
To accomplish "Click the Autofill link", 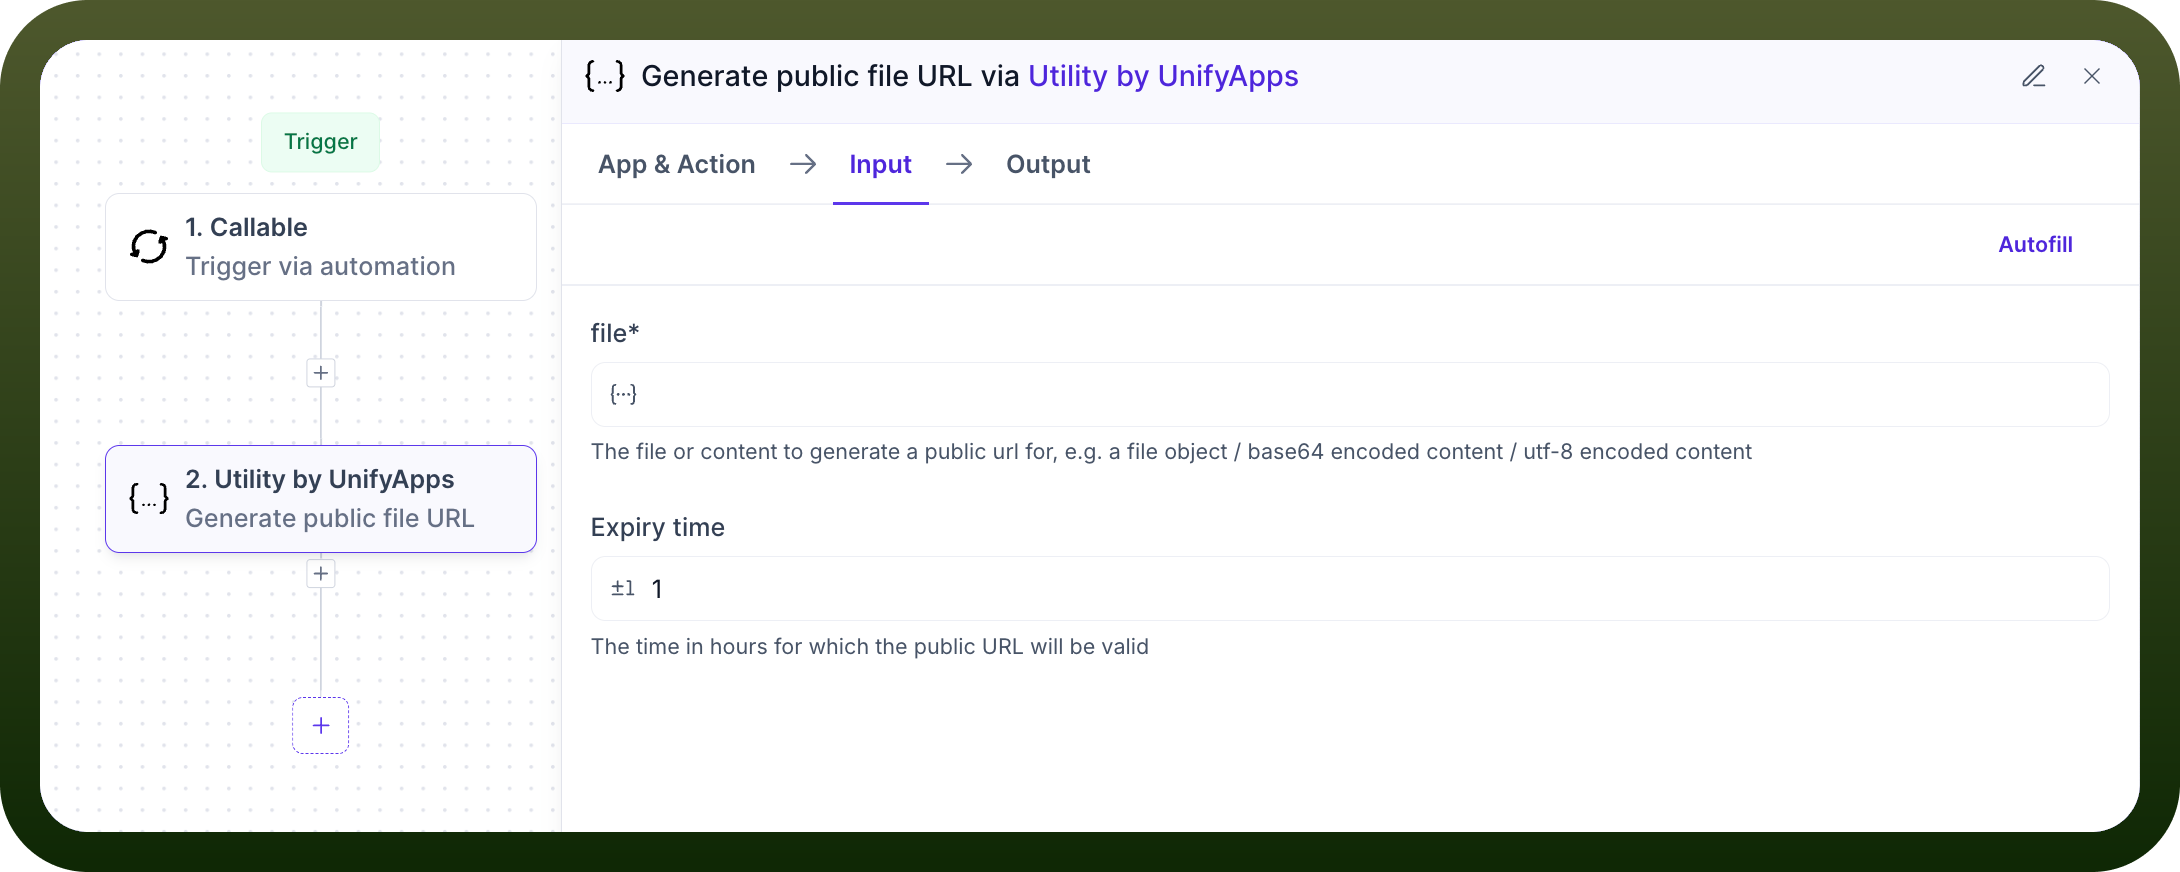I will [2035, 244].
